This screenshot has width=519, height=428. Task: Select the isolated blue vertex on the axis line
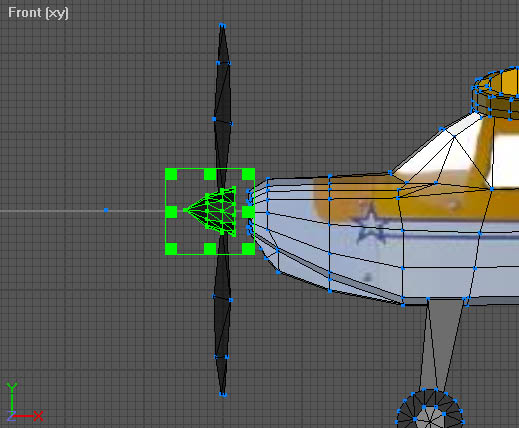point(106,210)
